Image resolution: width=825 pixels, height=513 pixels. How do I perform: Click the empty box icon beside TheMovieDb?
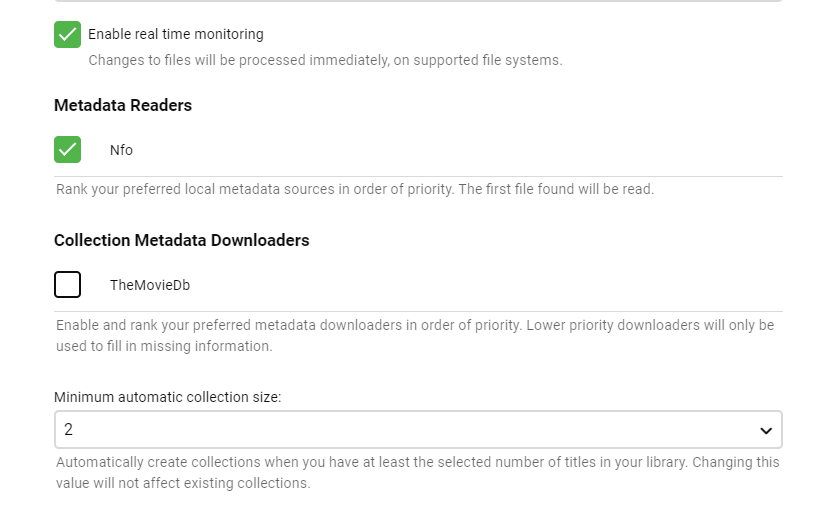67,285
